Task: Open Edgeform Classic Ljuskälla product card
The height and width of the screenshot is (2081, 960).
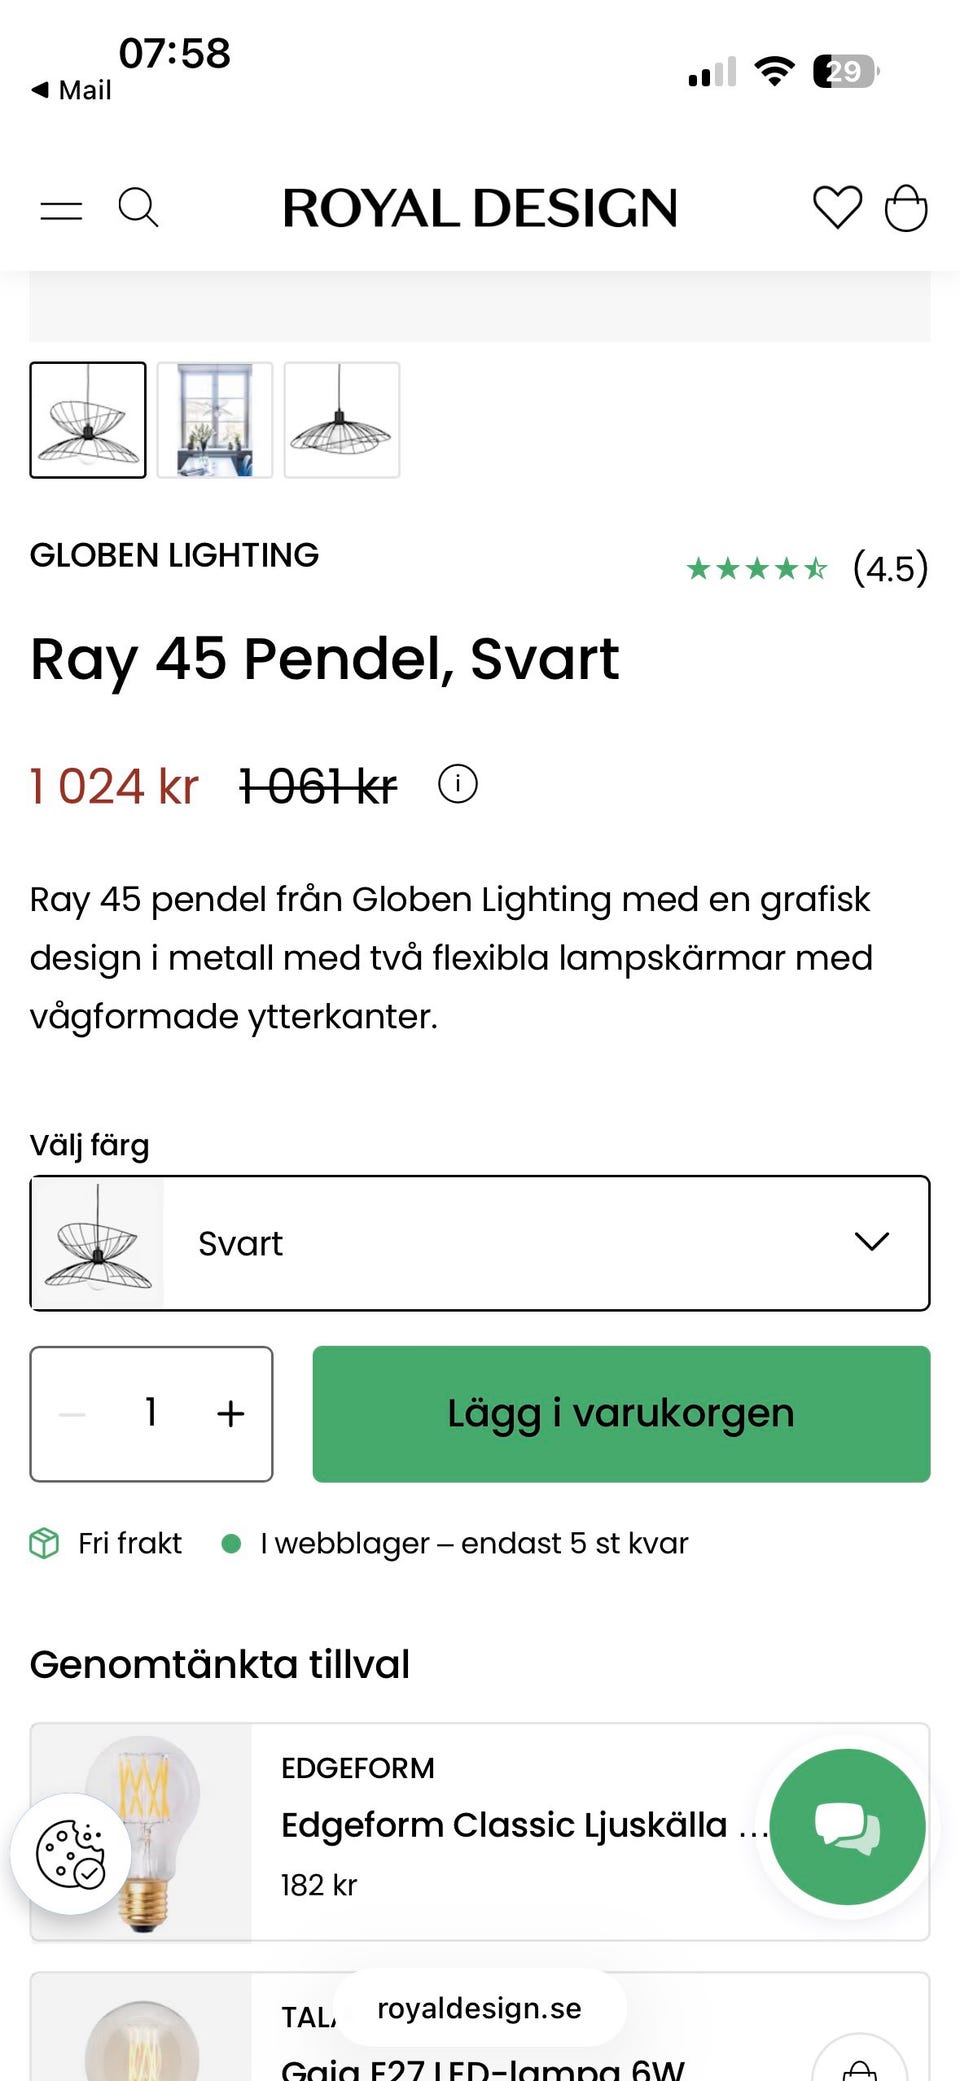Action: tap(480, 1832)
